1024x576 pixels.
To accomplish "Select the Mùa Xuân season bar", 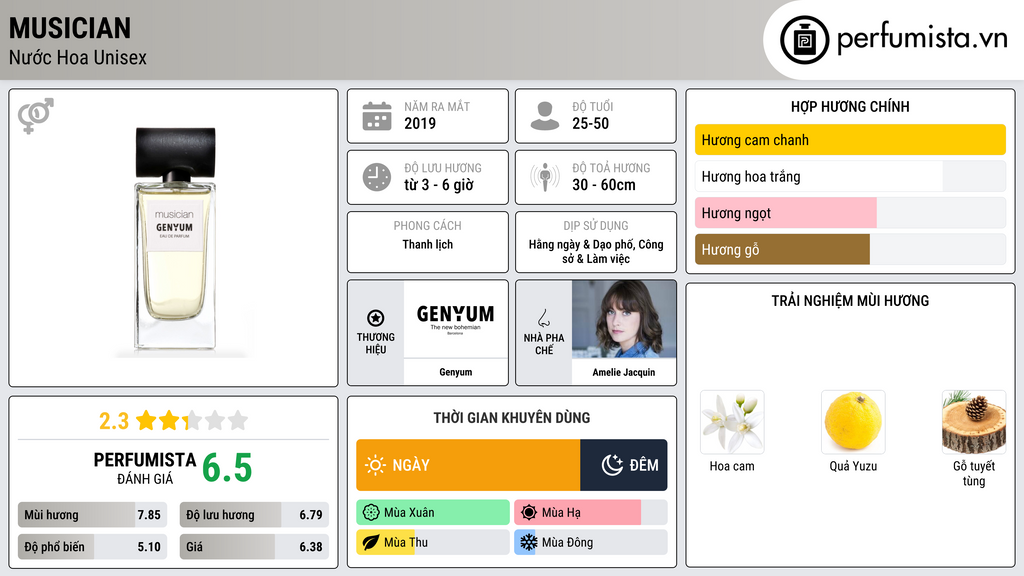I will click(x=433, y=513).
